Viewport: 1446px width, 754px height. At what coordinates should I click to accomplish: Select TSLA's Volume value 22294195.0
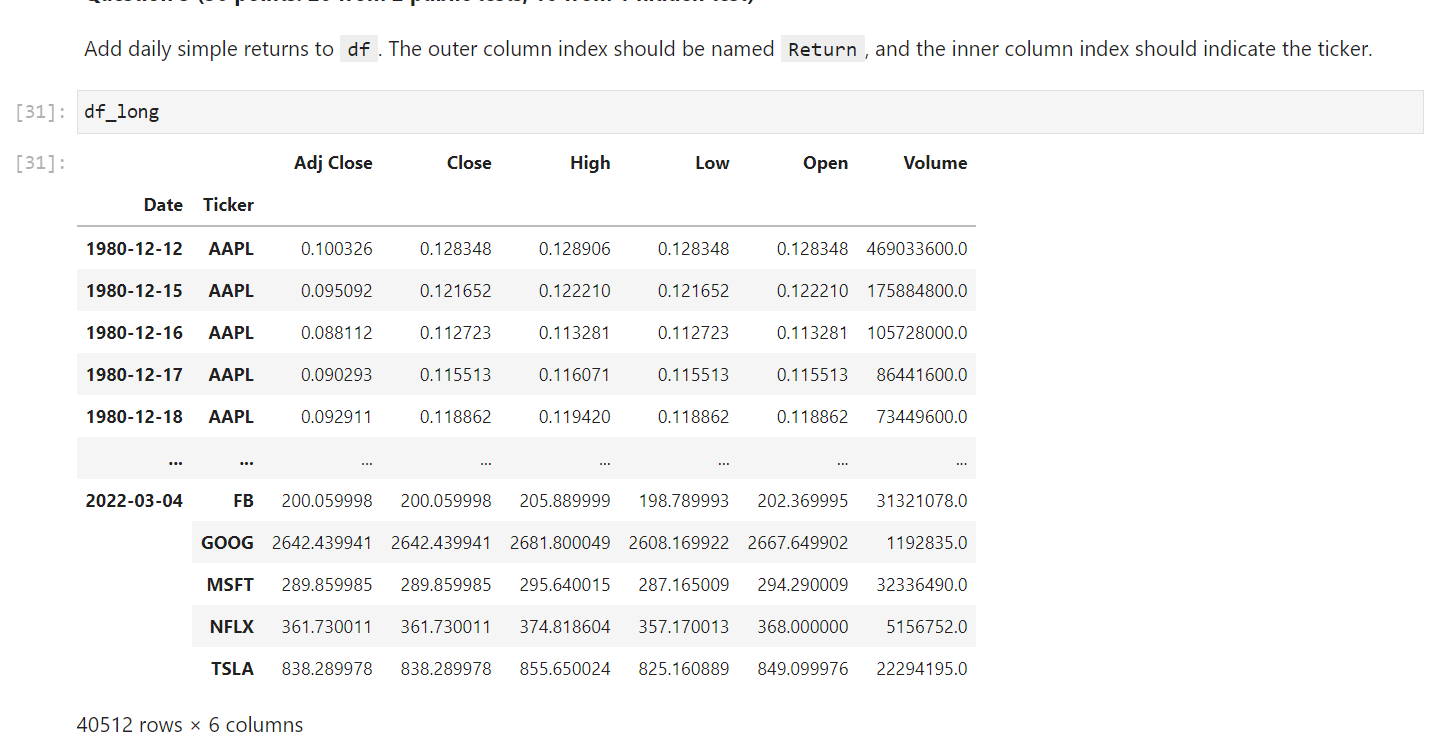(922, 669)
